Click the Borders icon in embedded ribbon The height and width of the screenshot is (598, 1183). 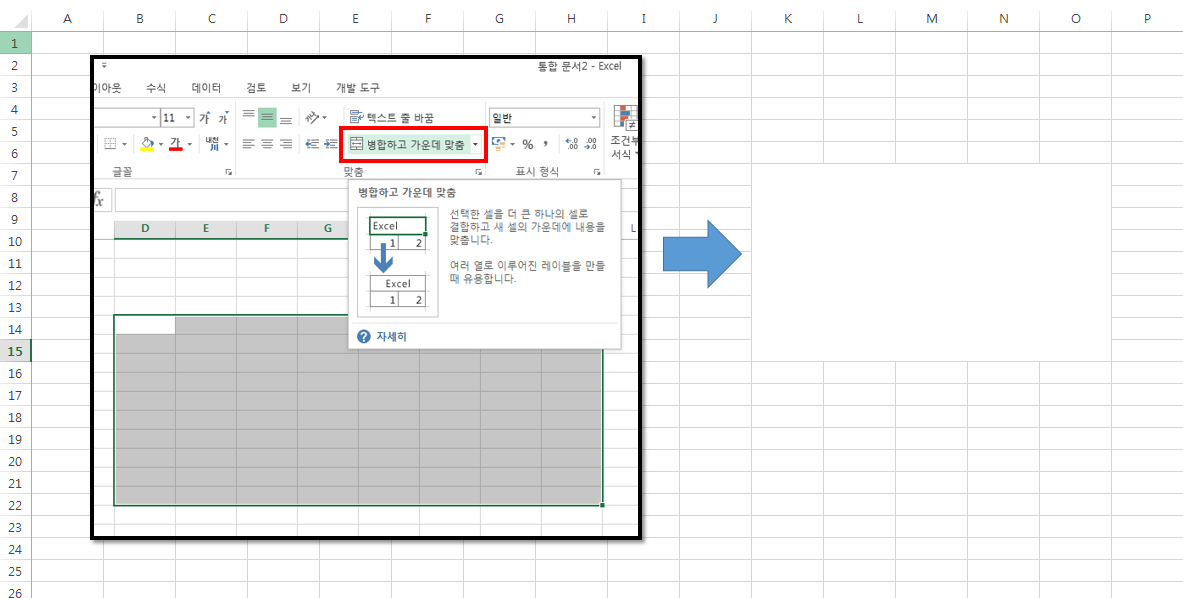109,144
